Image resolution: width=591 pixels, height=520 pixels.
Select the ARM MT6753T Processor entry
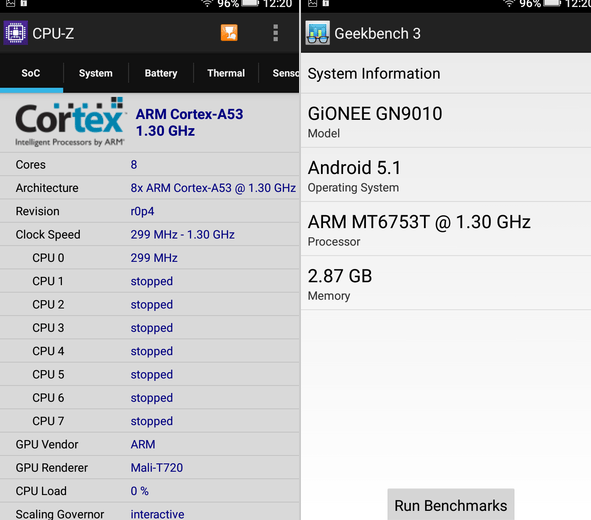pos(446,229)
